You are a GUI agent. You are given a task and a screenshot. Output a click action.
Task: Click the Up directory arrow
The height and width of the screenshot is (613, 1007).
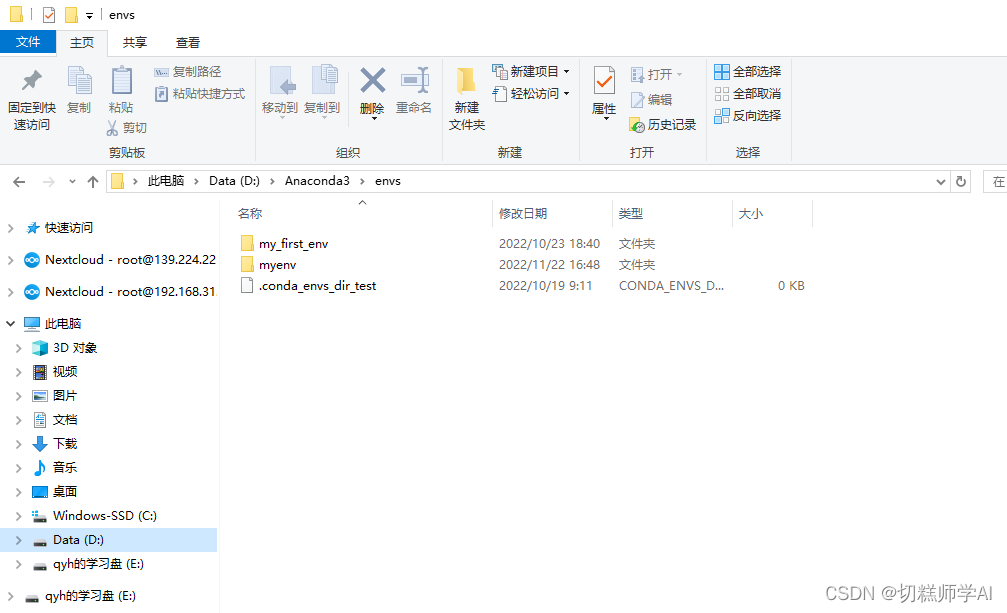pyautogui.click(x=92, y=182)
